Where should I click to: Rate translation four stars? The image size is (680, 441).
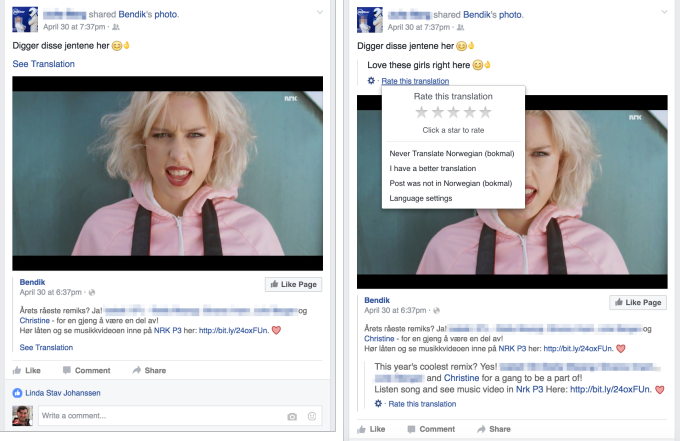[470, 112]
